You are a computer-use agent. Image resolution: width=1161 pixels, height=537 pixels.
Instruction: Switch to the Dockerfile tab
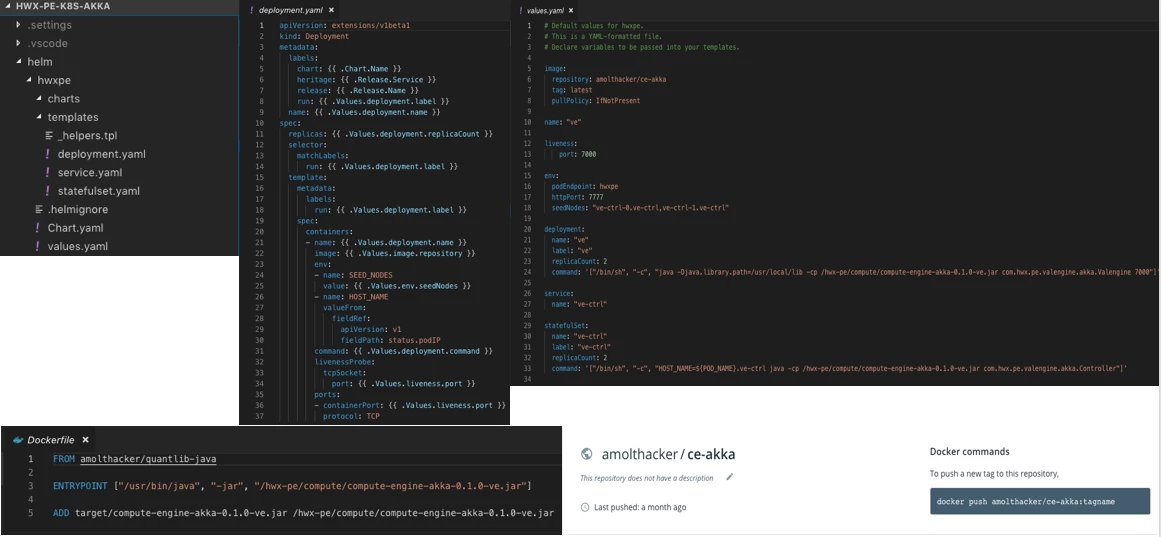[x=51, y=440]
